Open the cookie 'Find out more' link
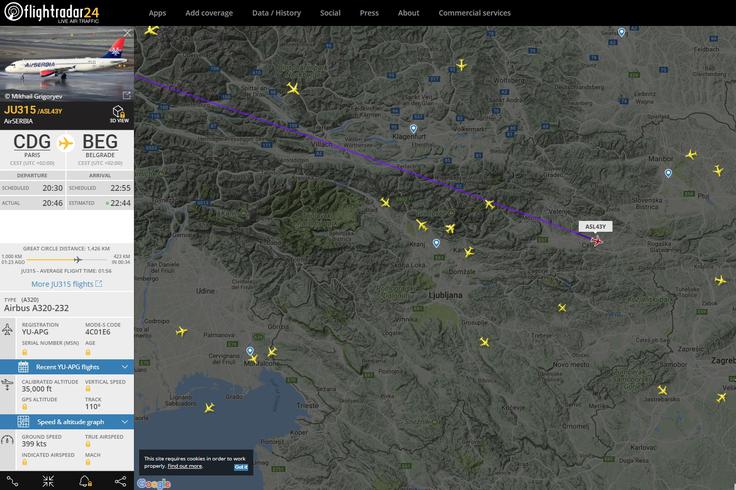Viewport: 736px width, 490px height. coord(185,466)
